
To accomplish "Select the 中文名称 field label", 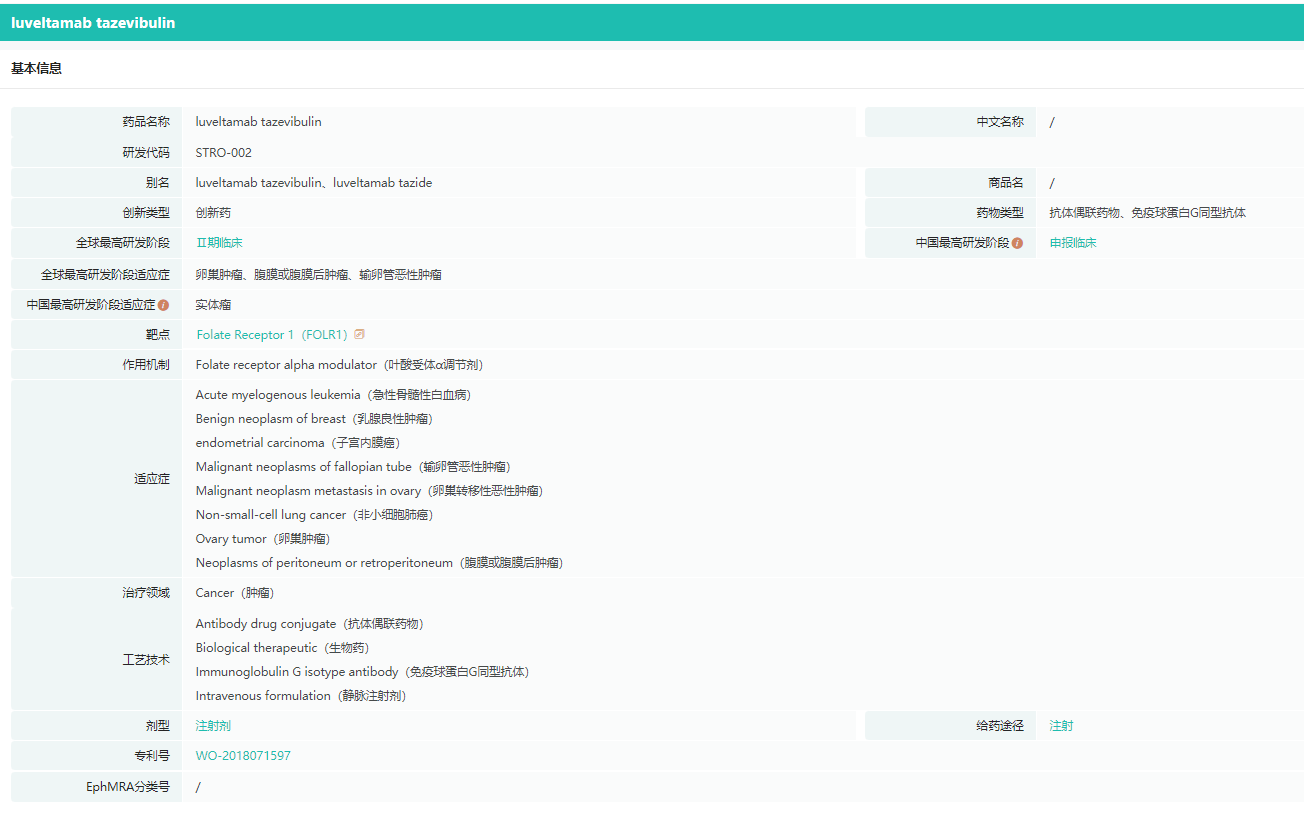I will pyautogui.click(x=1000, y=122).
